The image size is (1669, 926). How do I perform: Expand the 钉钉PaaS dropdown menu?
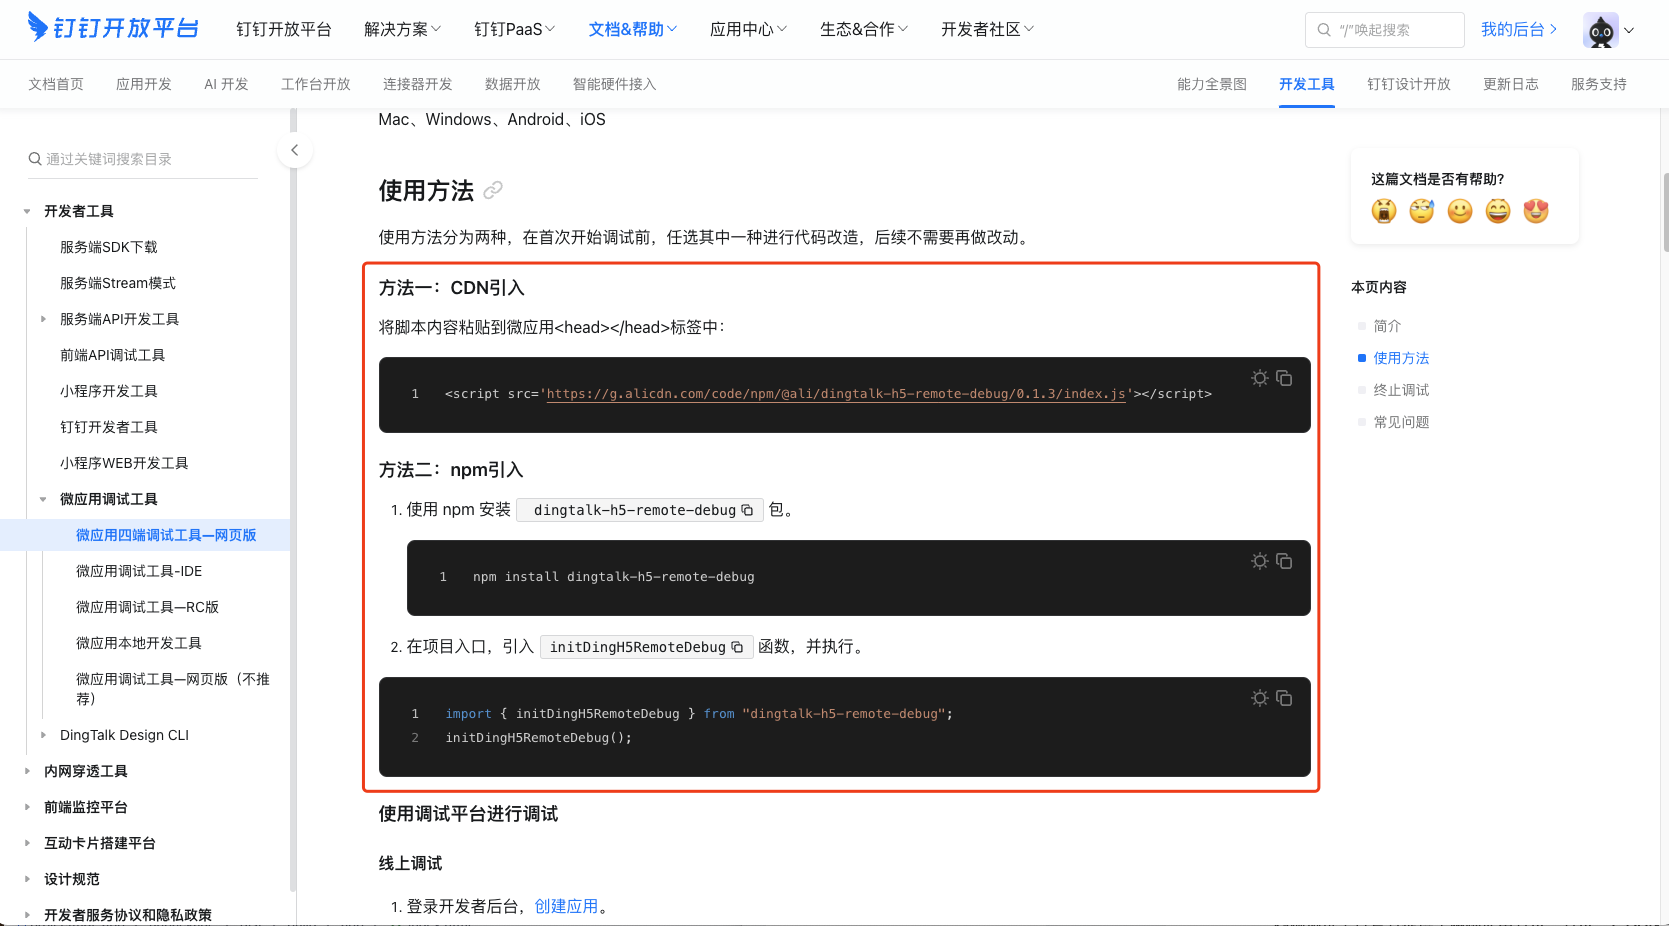click(x=514, y=30)
